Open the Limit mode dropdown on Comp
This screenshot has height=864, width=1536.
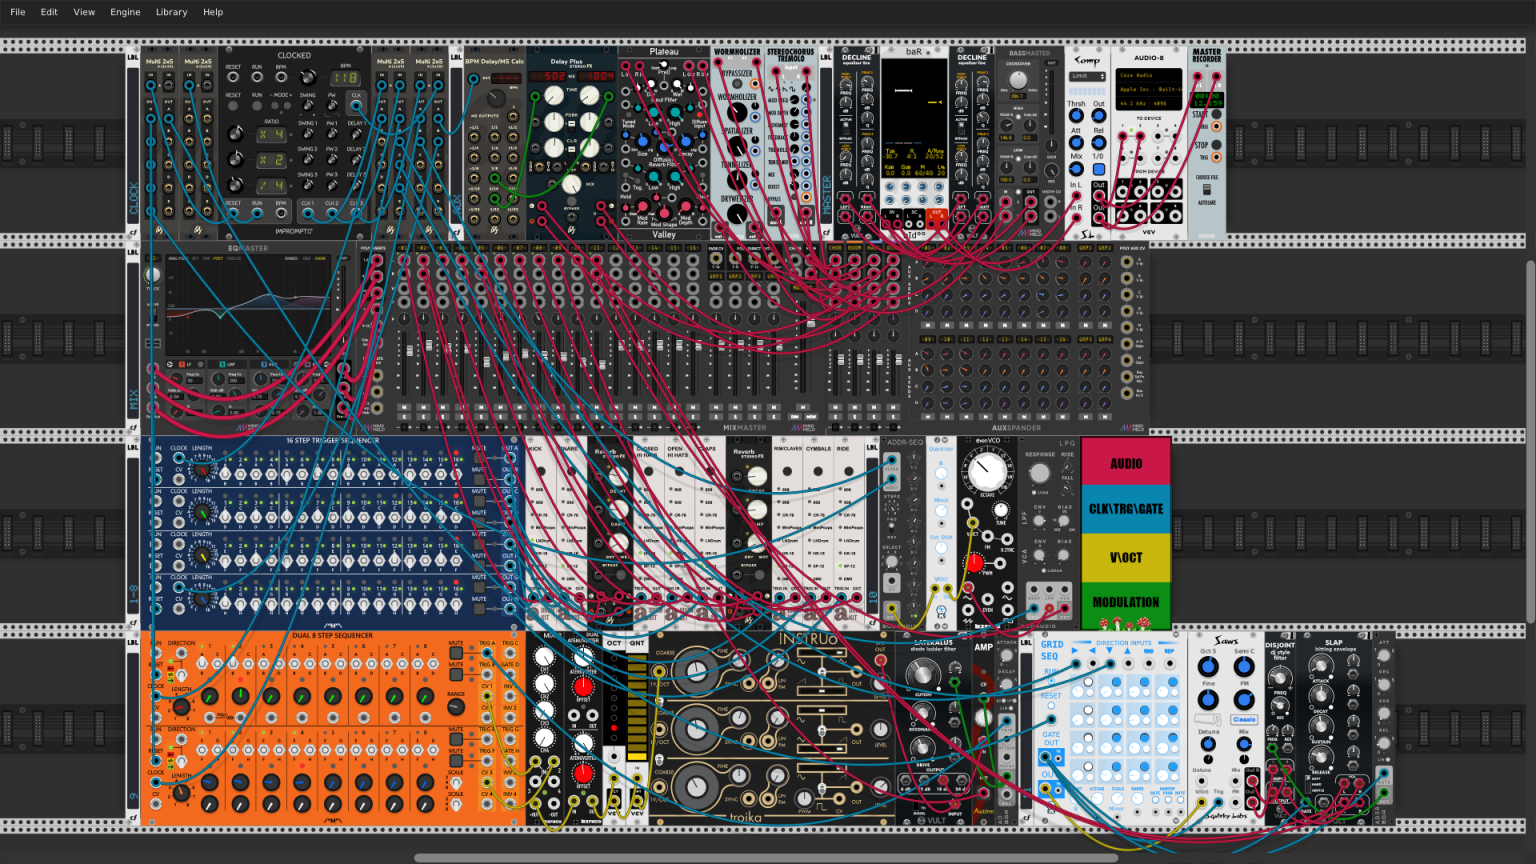(1087, 77)
